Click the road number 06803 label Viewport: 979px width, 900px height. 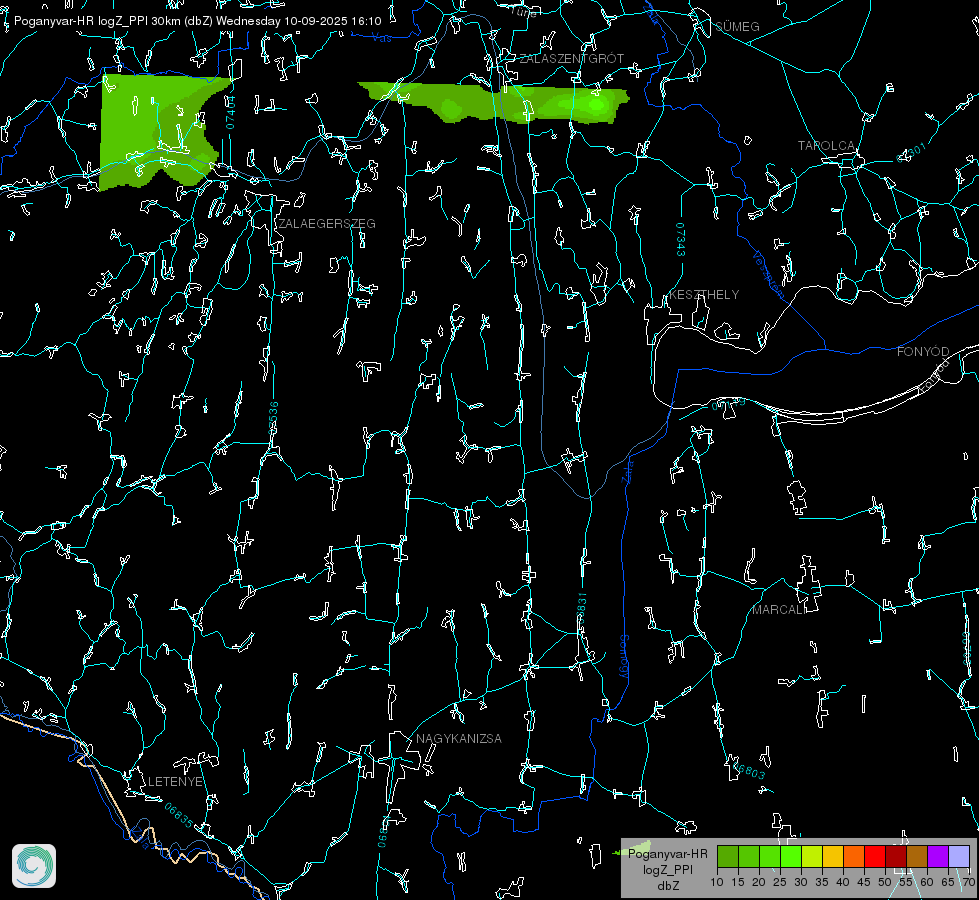[747, 771]
